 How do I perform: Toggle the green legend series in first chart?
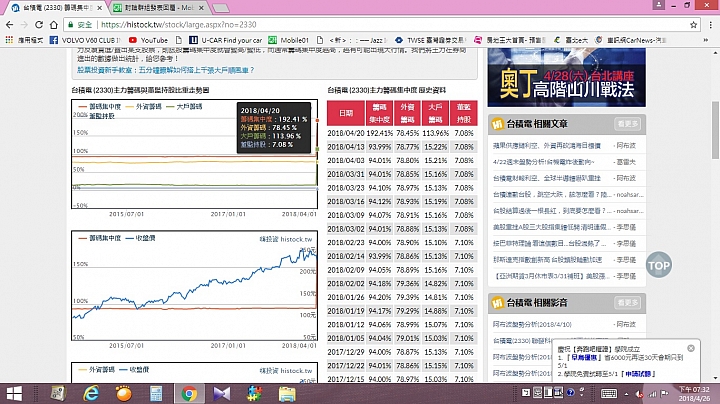184,107
